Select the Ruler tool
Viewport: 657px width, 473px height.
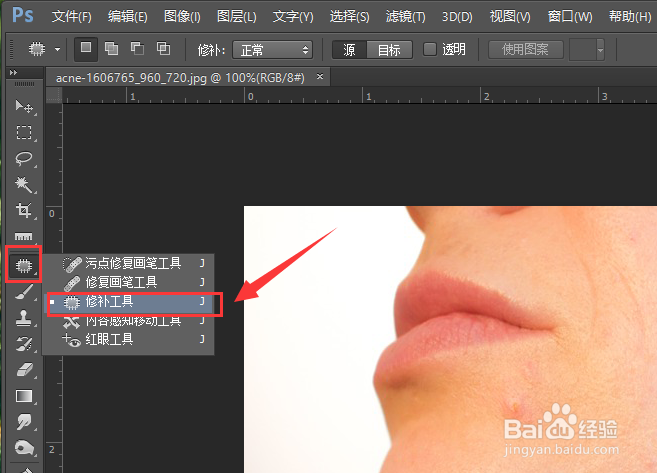[24, 237]
